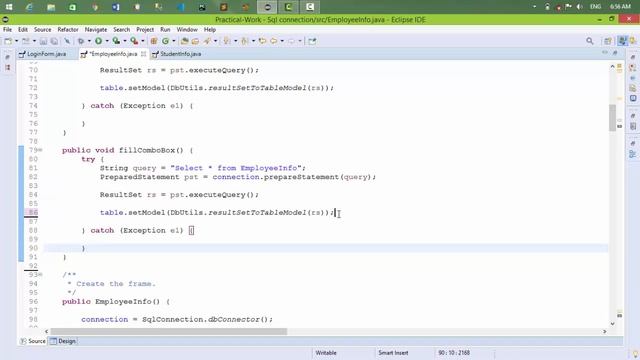Viewport: 640px width, 360px height.
Task: Click the Debug bug toolbar icon
Action: click(x=81, y=41)
